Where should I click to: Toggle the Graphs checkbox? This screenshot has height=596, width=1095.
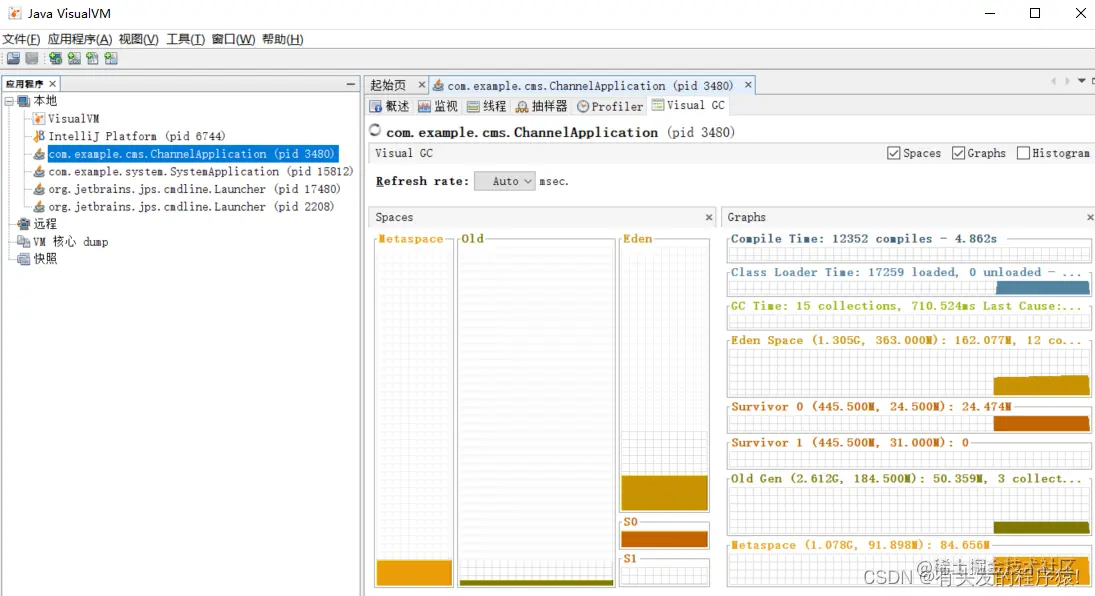[x=958, y=153]
